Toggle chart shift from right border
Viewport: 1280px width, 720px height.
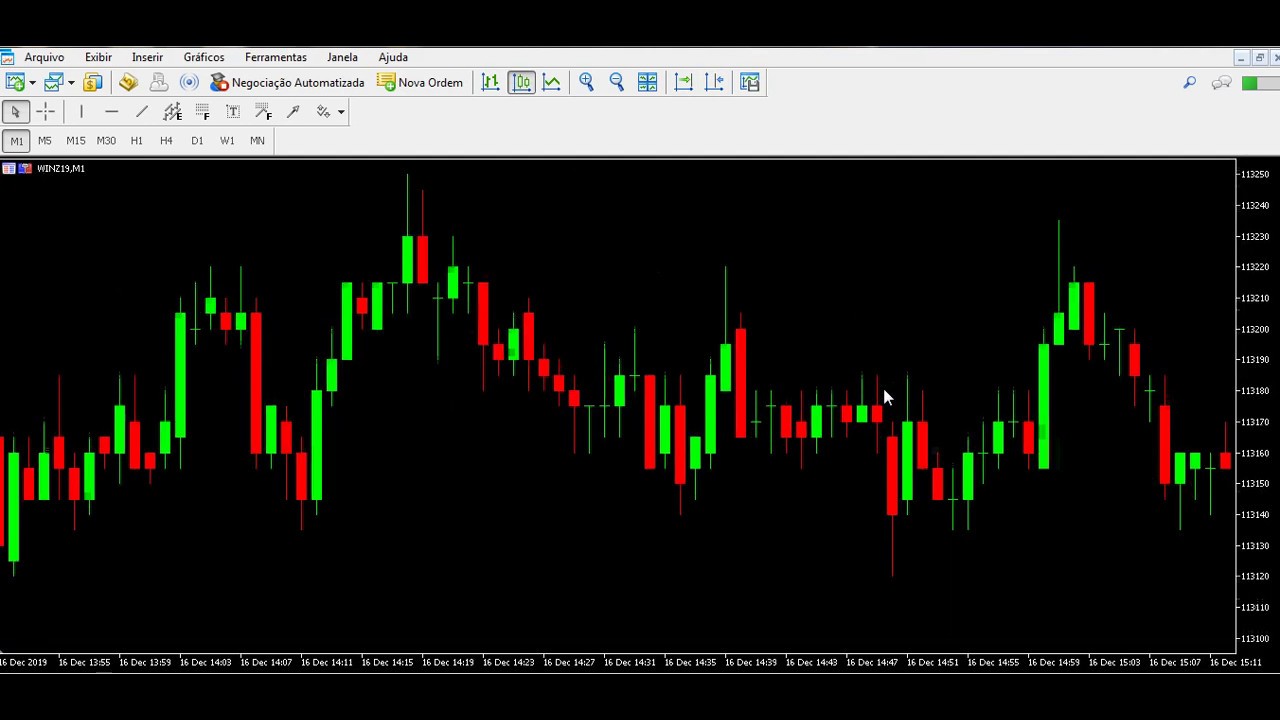pyautogui.click(x=714, y=82)
